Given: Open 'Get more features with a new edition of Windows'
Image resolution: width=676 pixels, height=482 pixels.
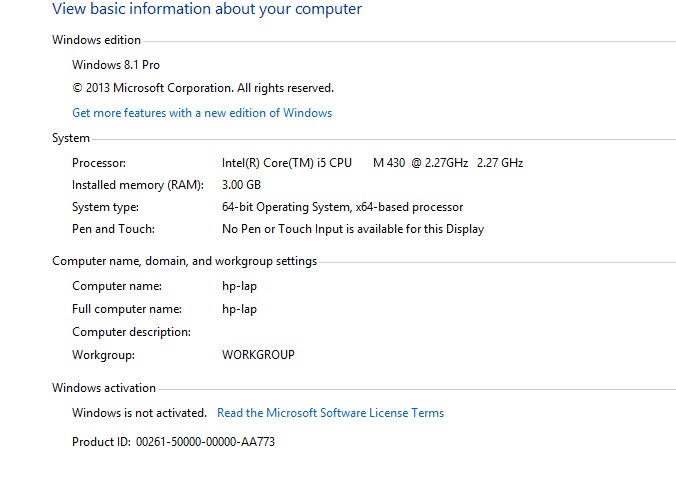Looking at the screenshot, I should point(202,113).
